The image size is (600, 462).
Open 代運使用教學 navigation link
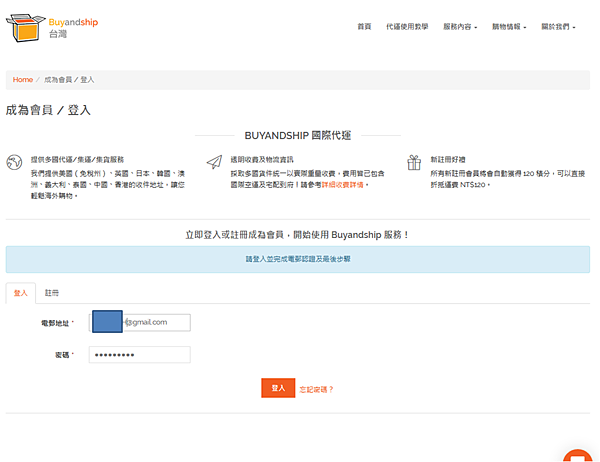407,26
